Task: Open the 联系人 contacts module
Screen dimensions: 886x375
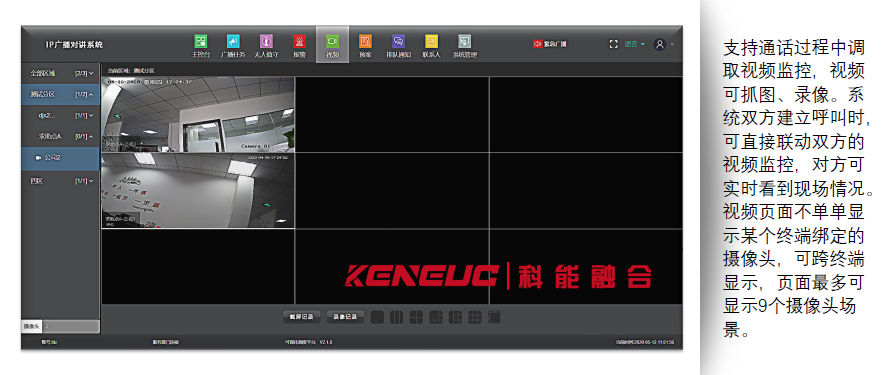Action: [x=431, y=45]
